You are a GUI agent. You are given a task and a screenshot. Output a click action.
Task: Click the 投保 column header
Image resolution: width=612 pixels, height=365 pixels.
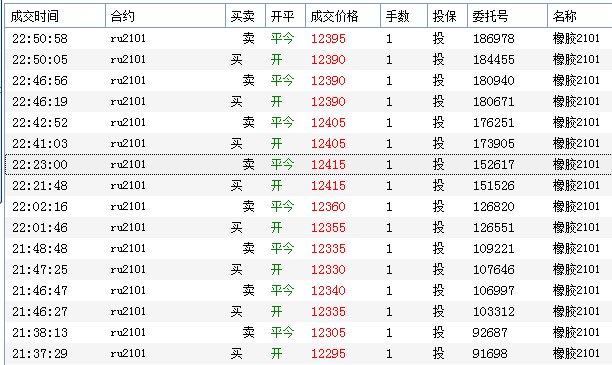[448, 16]
